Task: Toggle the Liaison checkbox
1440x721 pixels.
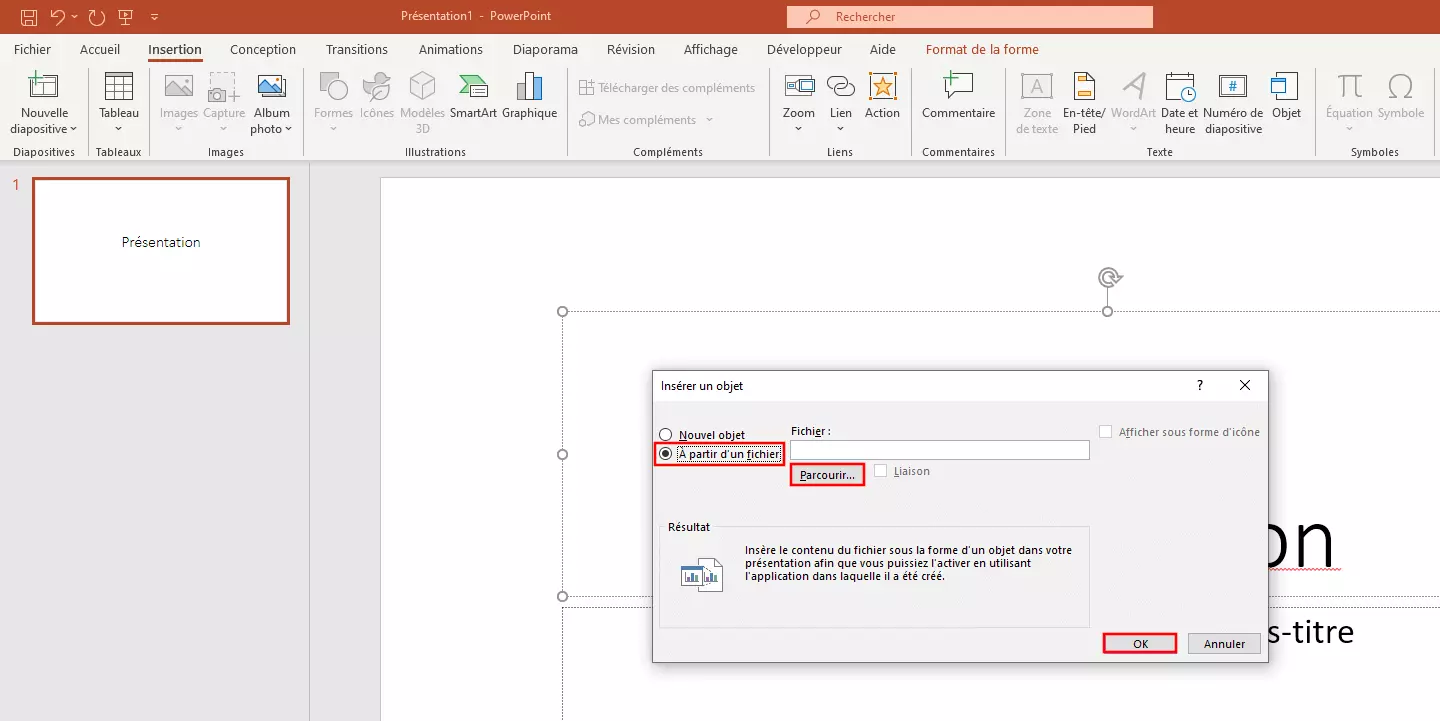Action: pos(881,471)
